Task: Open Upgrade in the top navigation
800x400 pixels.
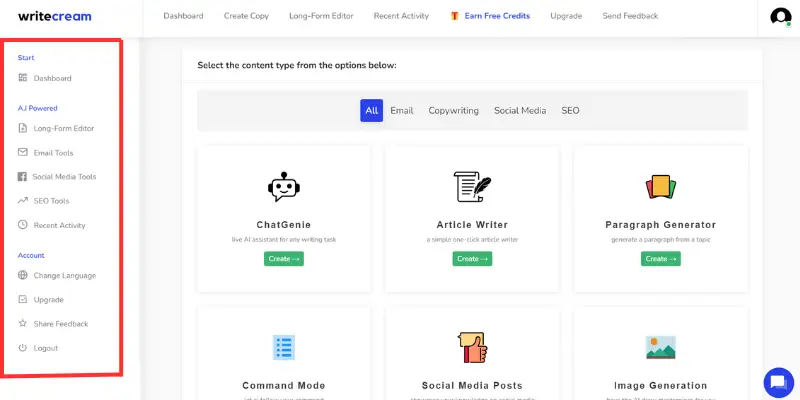Action: click(566, 16)
